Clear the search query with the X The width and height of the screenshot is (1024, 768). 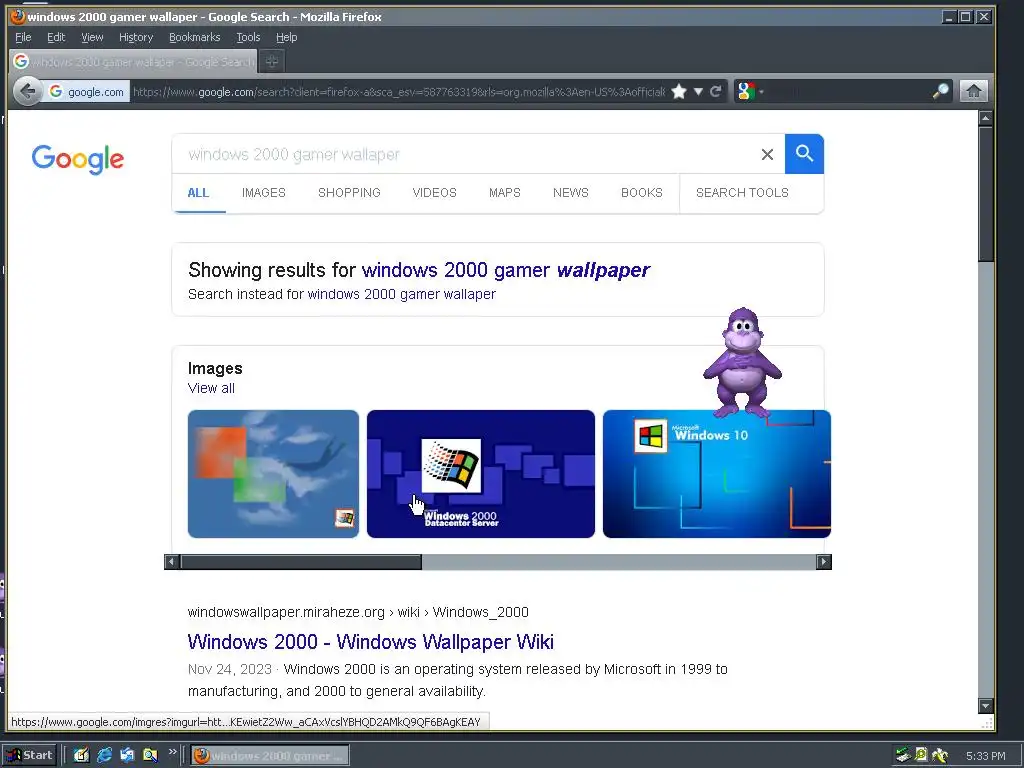[x=767, y=154]
